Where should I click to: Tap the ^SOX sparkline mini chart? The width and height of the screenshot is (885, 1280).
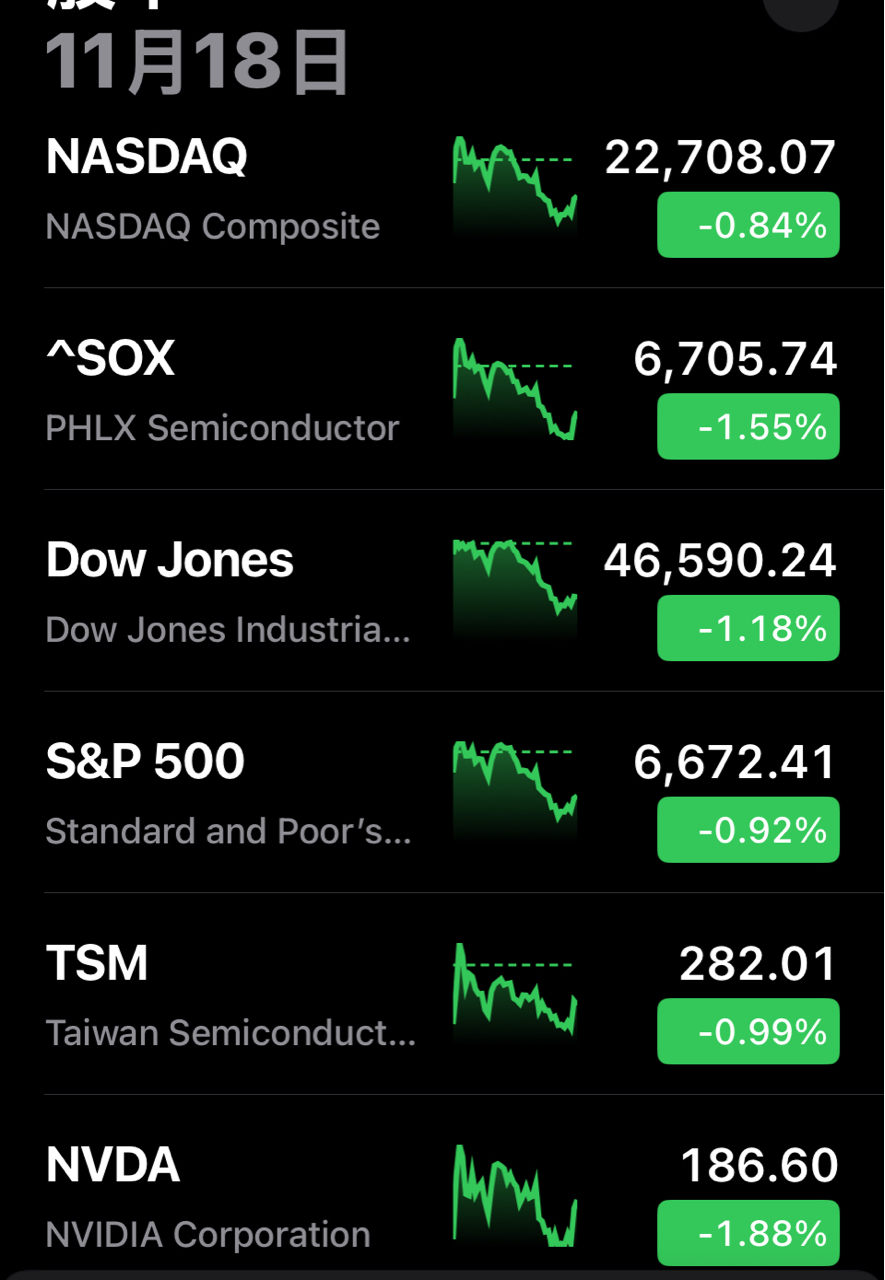514,389
